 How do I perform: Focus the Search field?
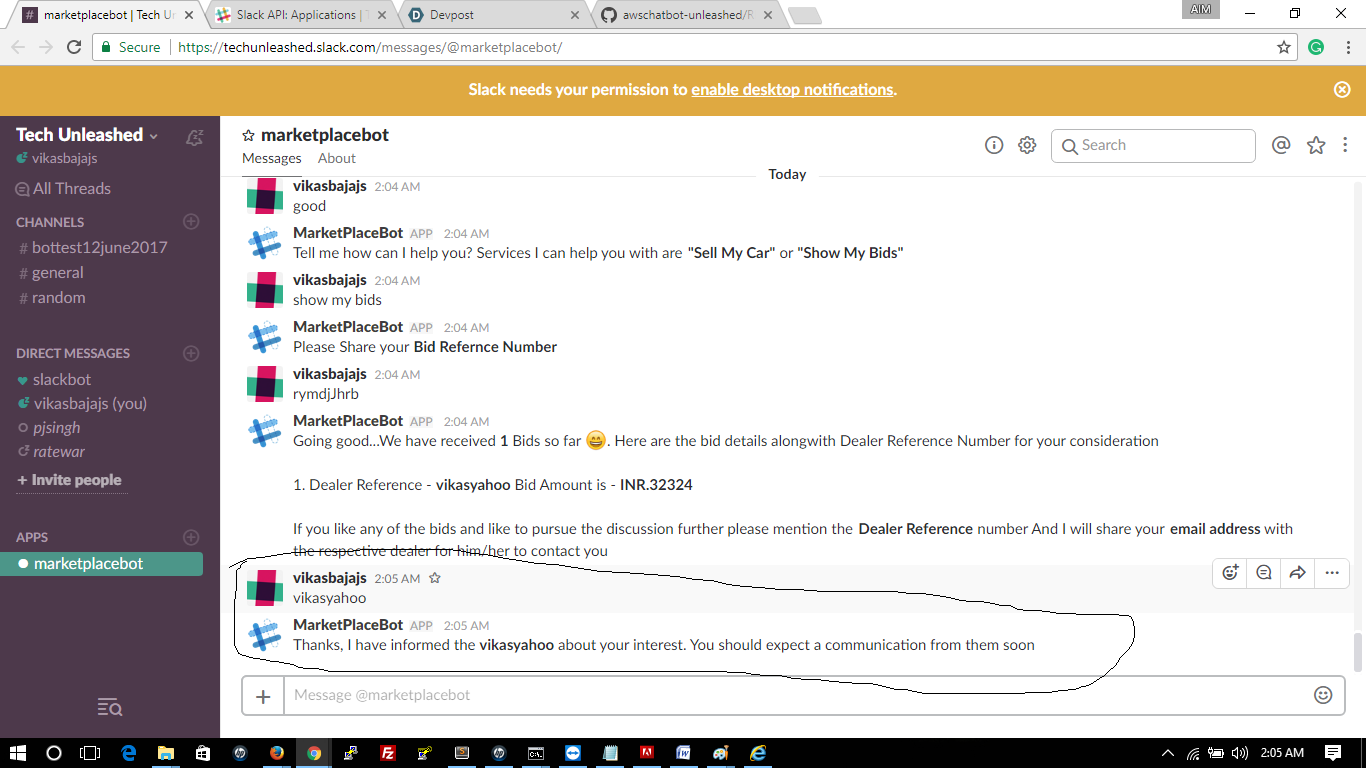1153,145
